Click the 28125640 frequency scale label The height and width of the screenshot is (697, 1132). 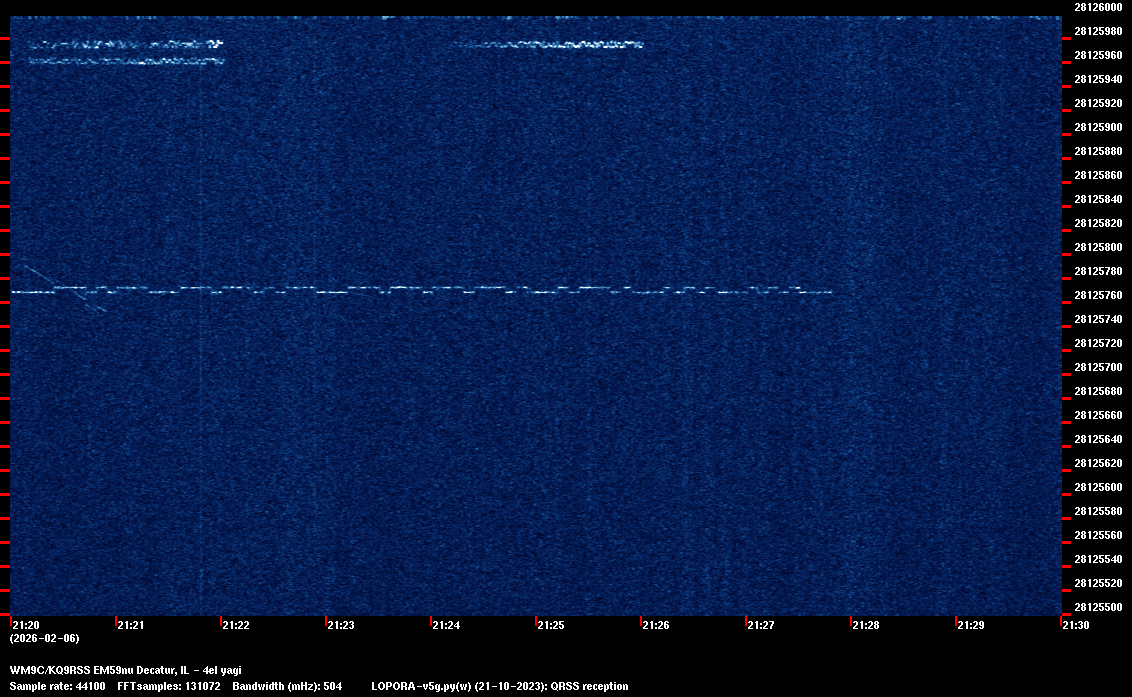[1097, 439]
